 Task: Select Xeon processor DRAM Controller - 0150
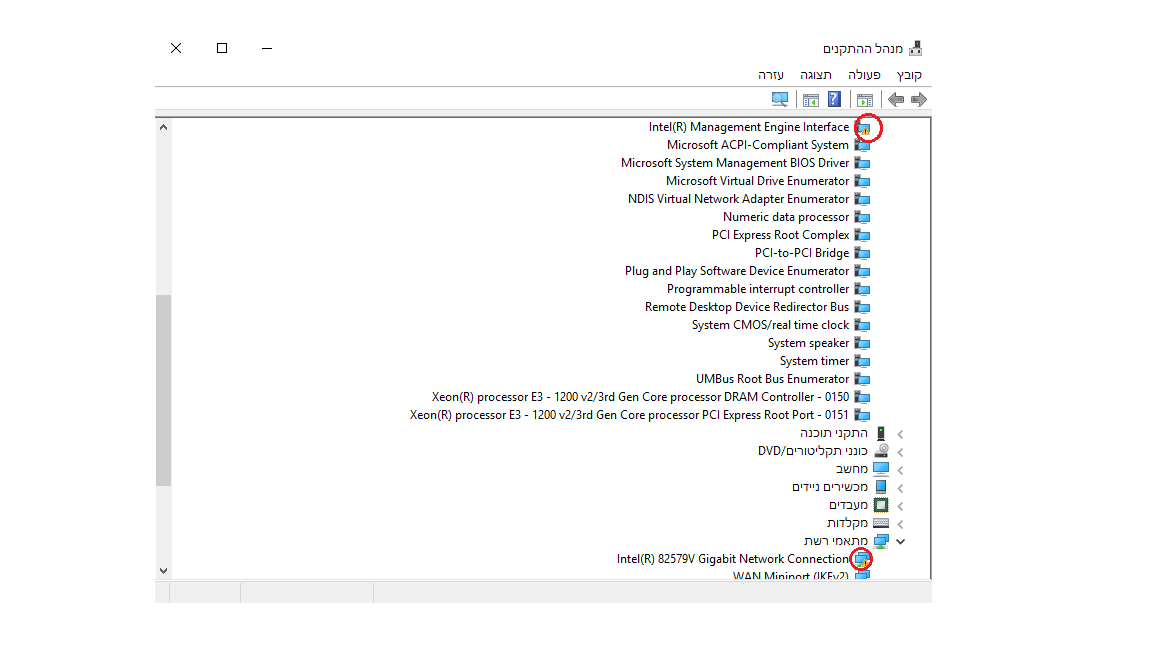pyautogui.click(x=640, y=397)
